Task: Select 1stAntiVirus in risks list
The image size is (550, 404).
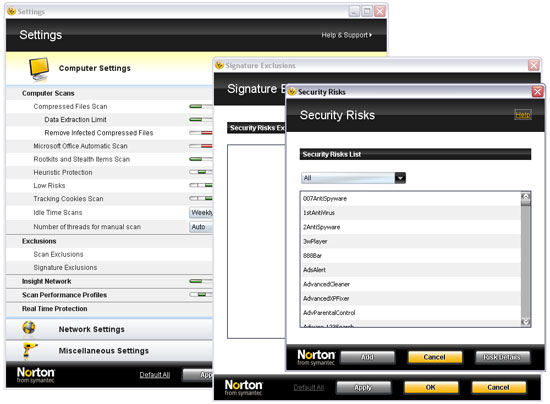Action: (411, 213)
